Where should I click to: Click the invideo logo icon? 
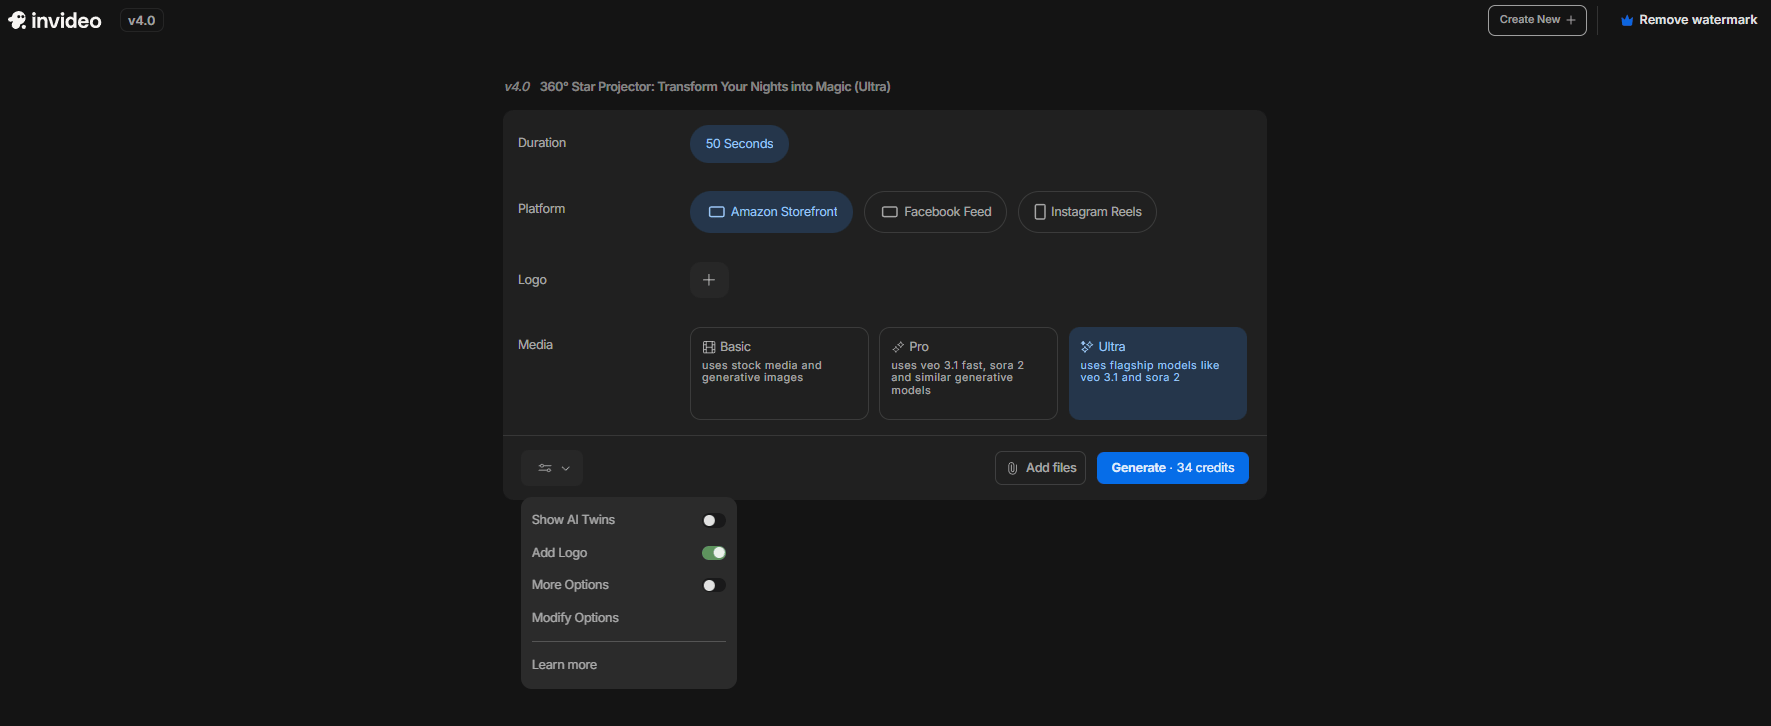(x=17, y=20)
